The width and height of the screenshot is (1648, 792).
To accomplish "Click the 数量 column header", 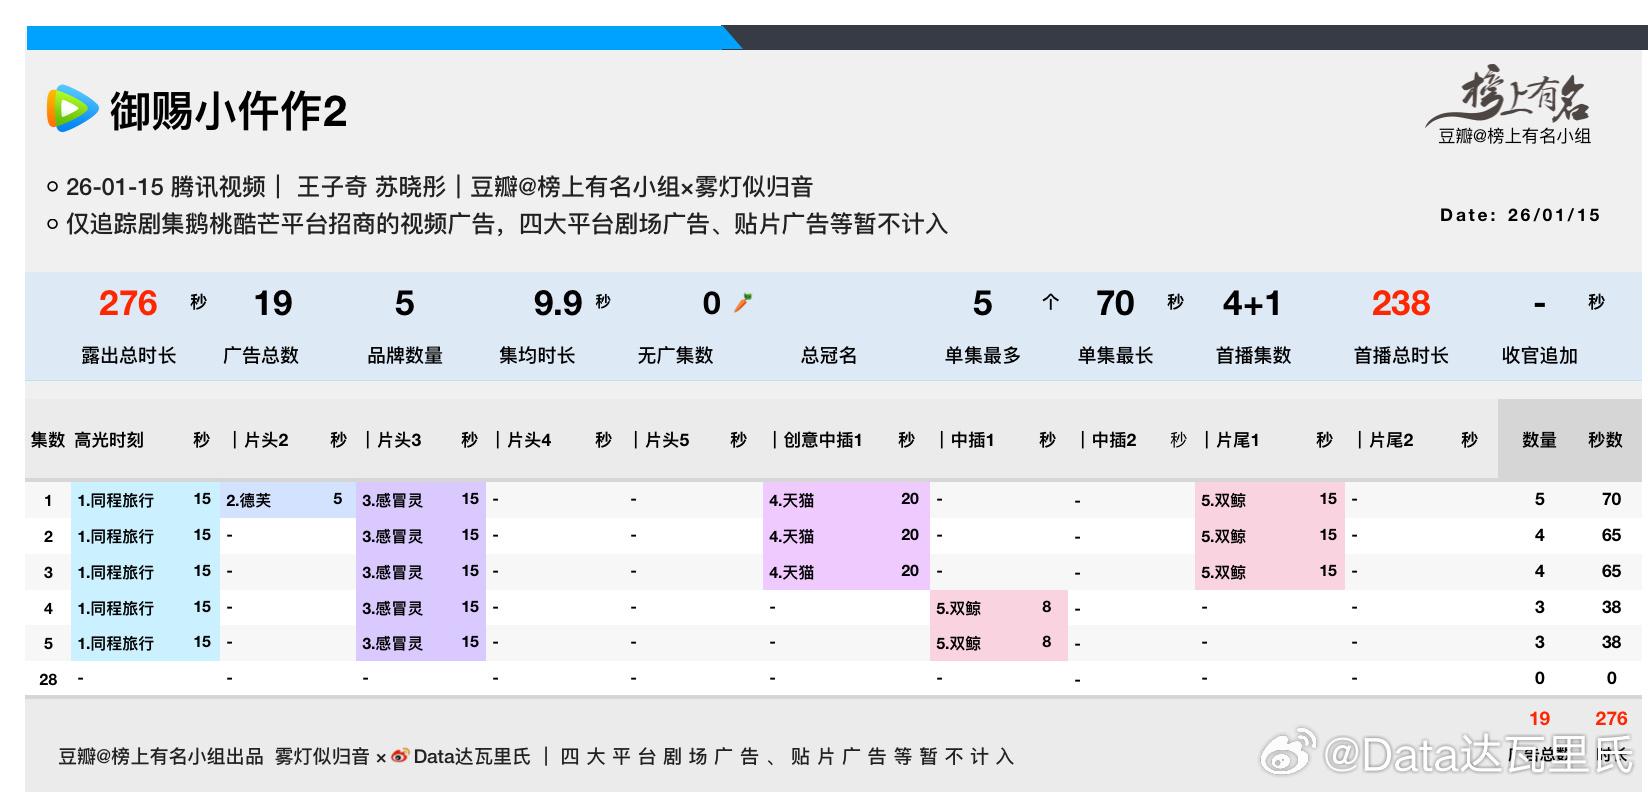I will coord(1539,440).
